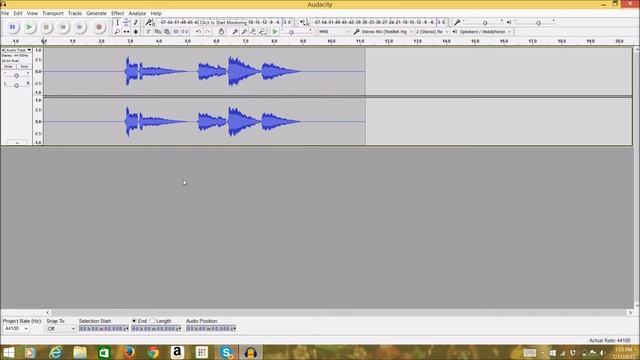Open the Stereo Mix recording device dropdown

(x=387, y=32)
